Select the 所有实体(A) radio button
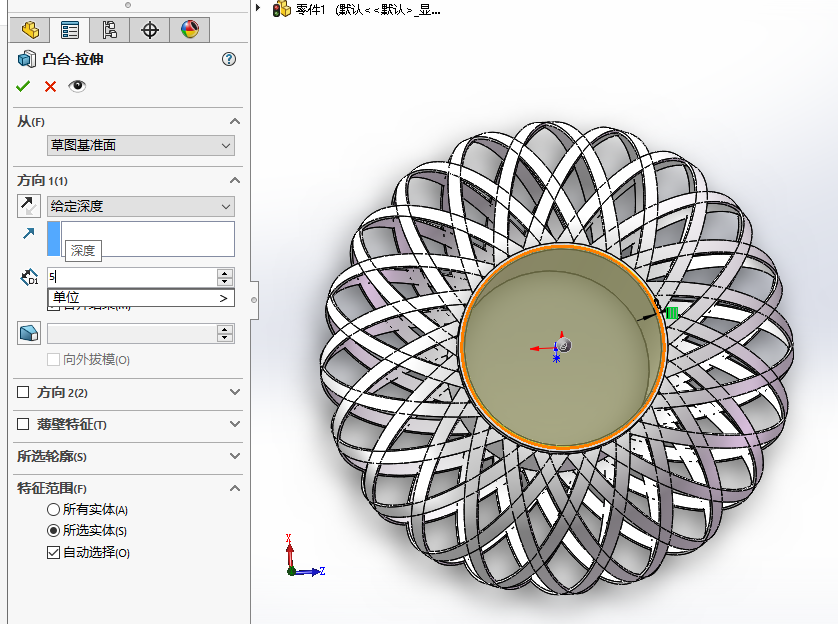Image resolution: width=838 pixels, height=624 pixels. coord(53,510)
